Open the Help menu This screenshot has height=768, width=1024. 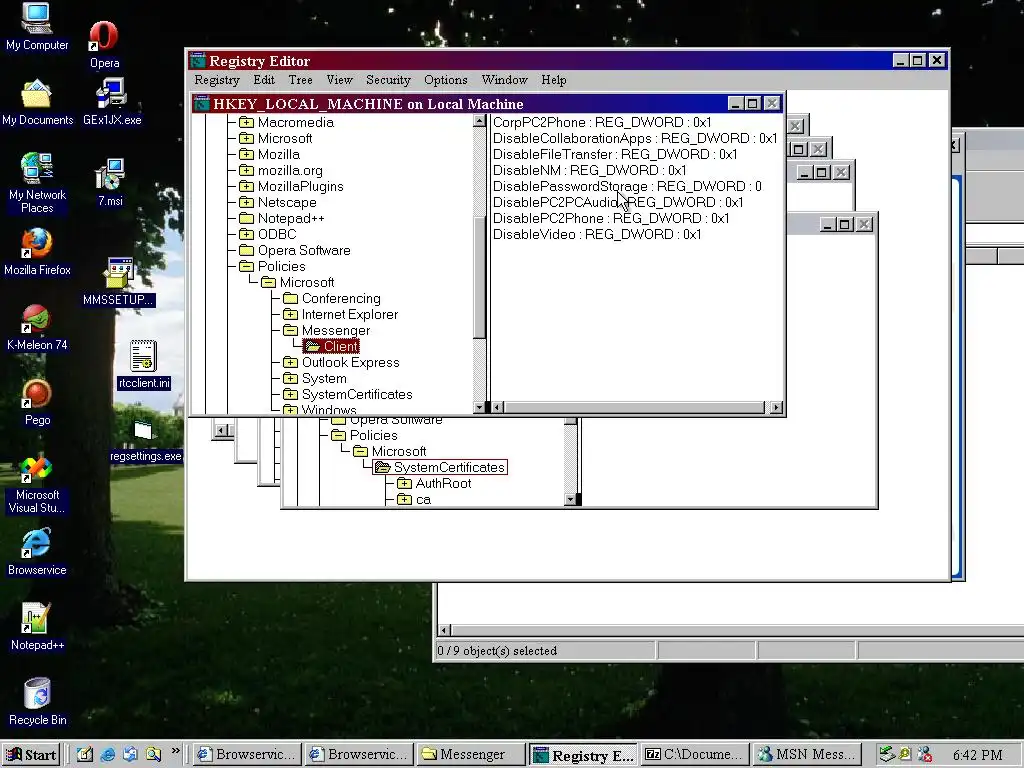click(554, 80)
